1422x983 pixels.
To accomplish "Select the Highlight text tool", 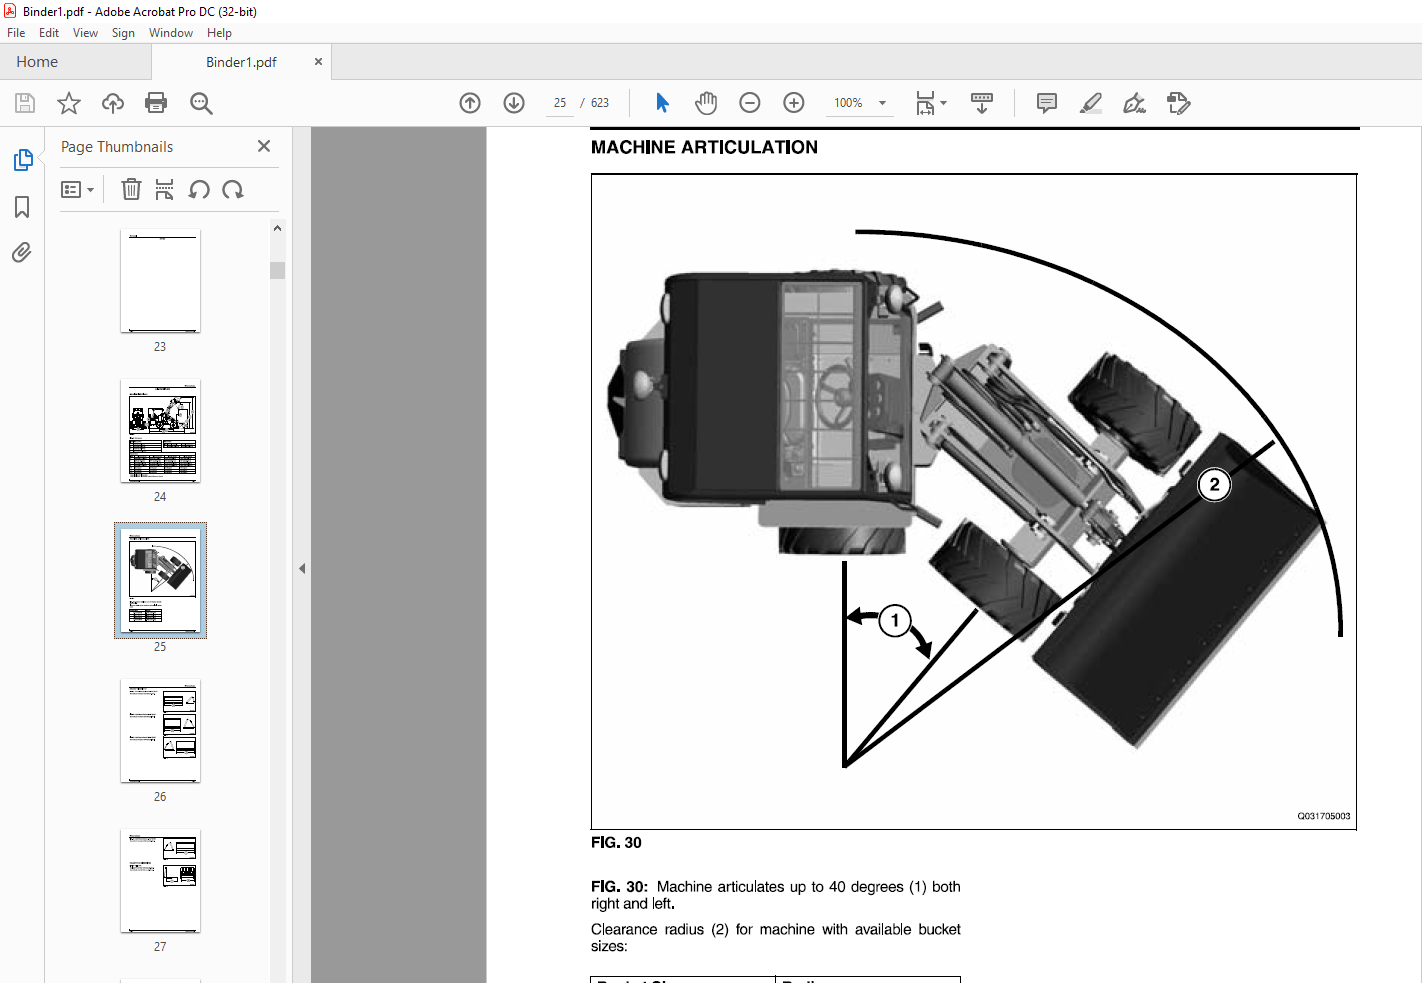I will pos(1091,103).
